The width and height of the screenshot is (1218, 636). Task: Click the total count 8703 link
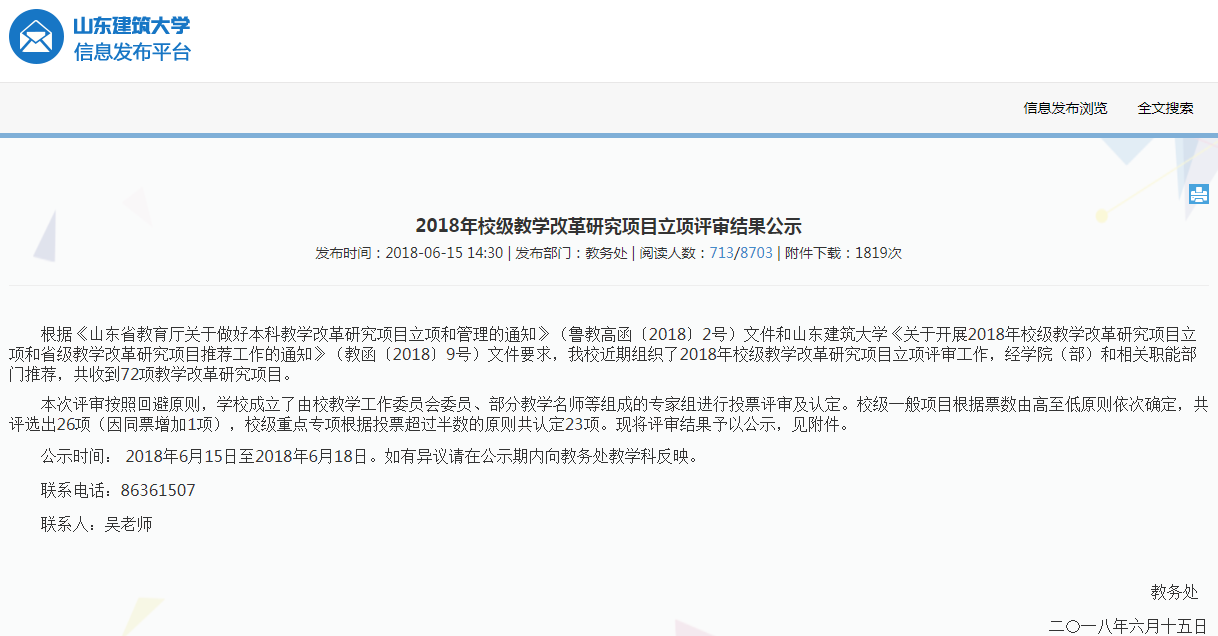[756, 253]
